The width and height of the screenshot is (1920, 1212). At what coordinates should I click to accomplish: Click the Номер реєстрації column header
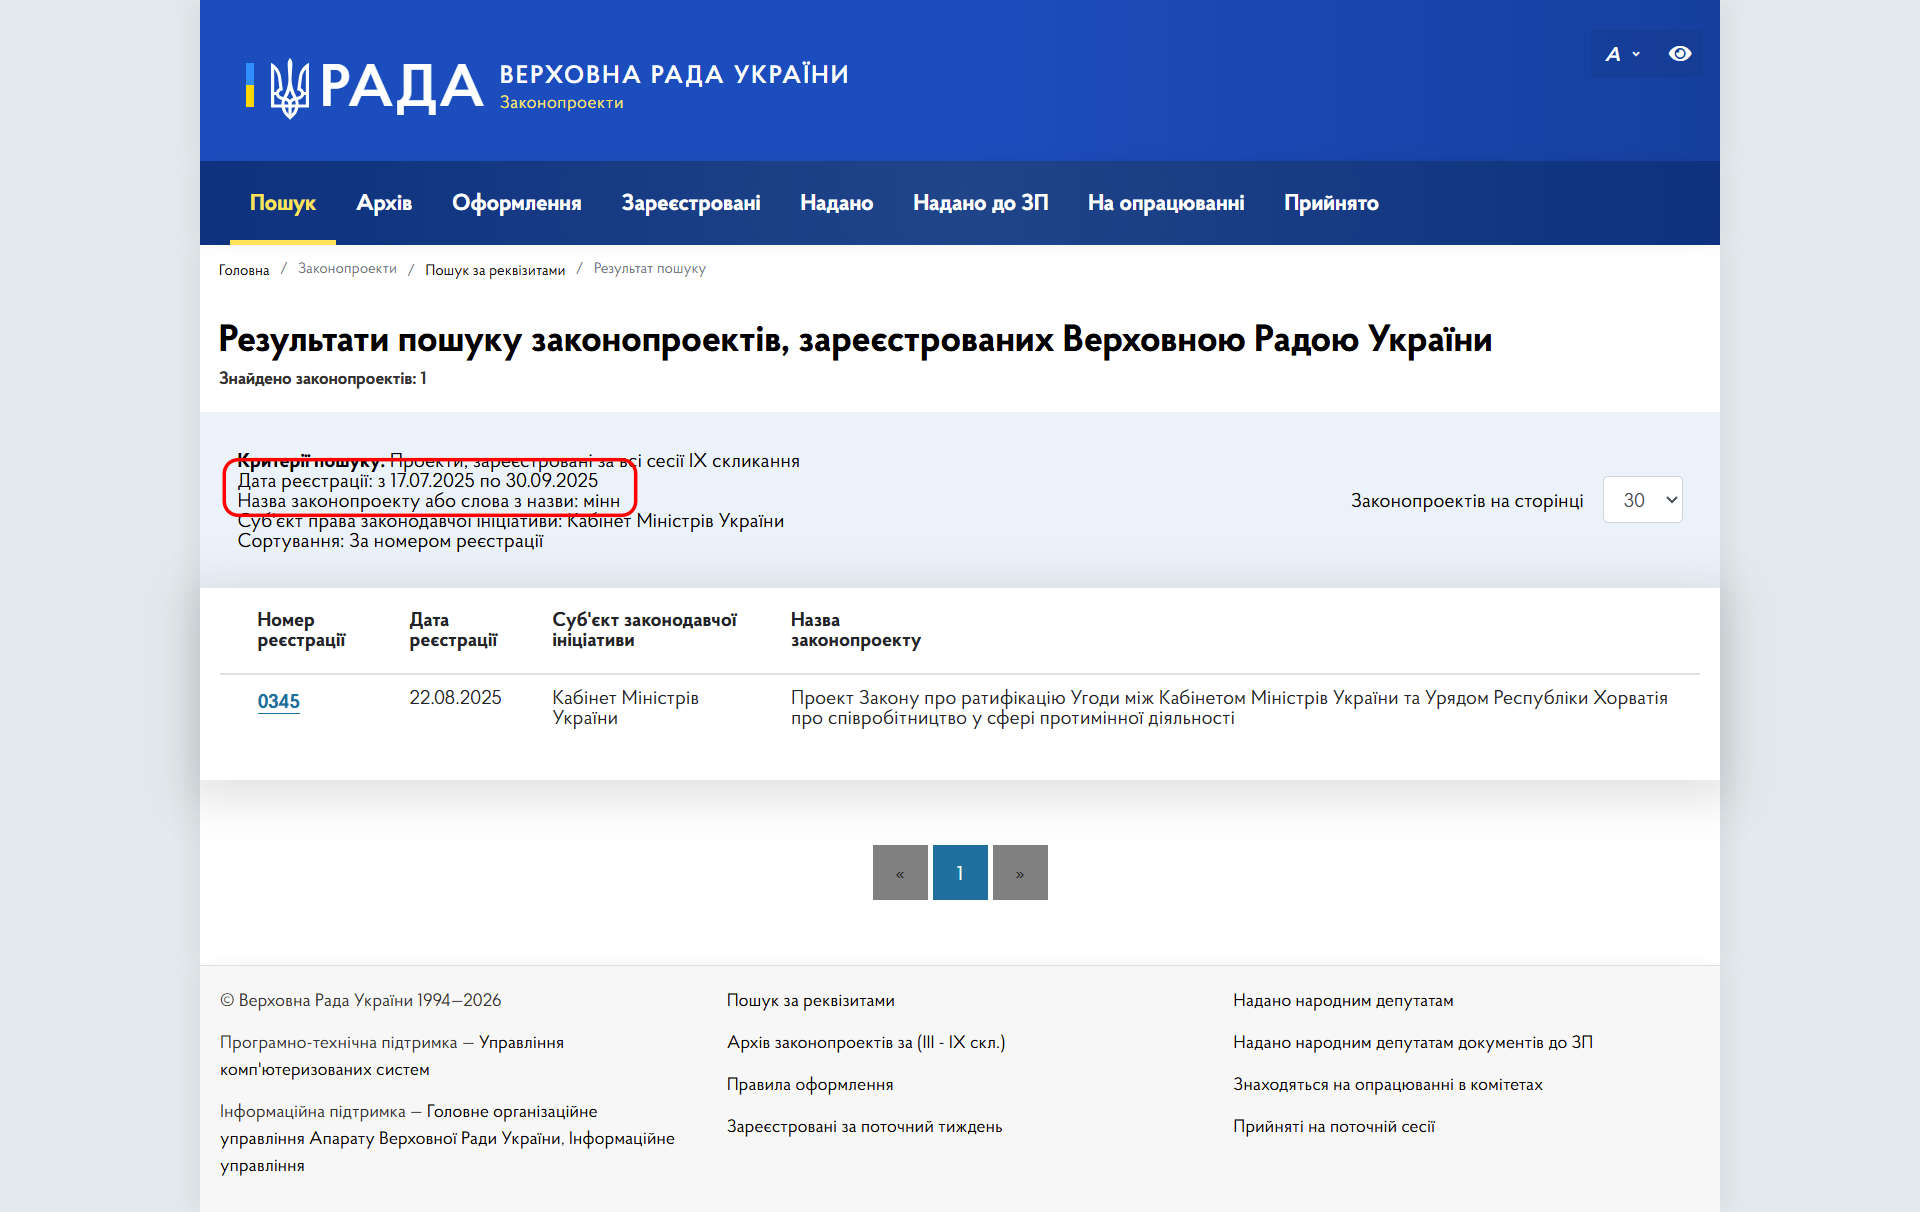pos(301,630)
